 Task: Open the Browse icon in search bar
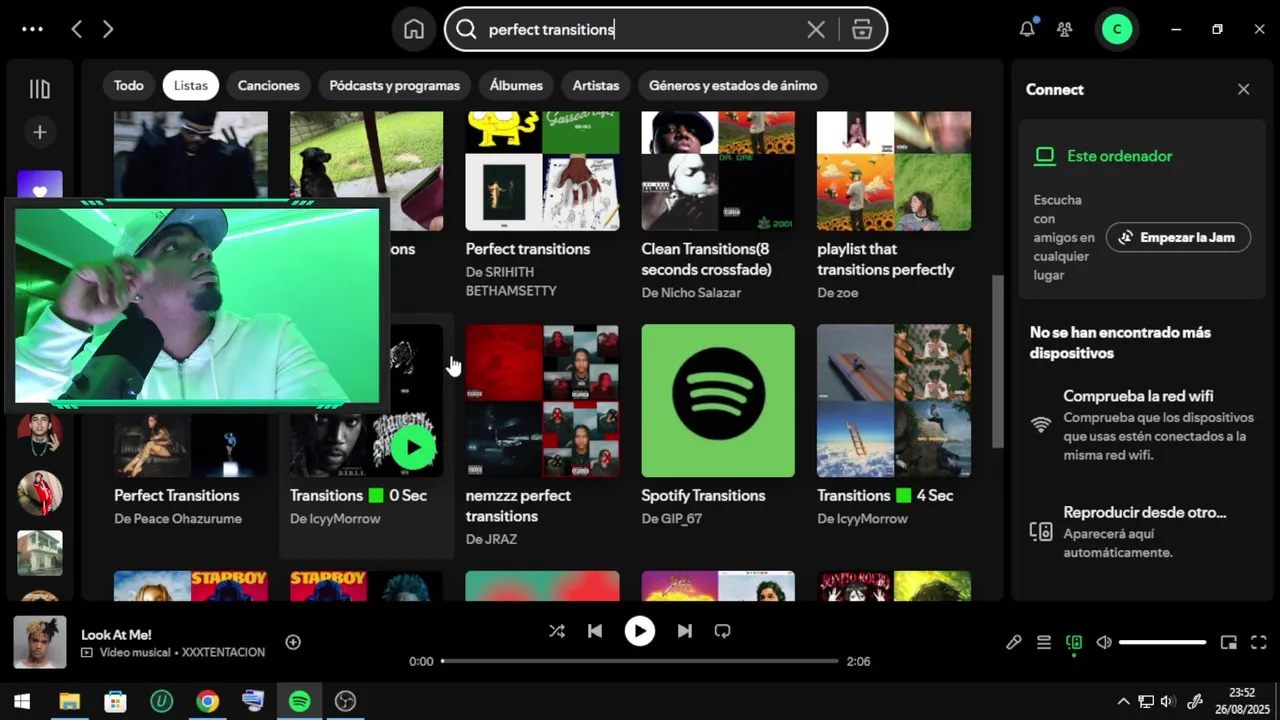[x=862, y=29]
